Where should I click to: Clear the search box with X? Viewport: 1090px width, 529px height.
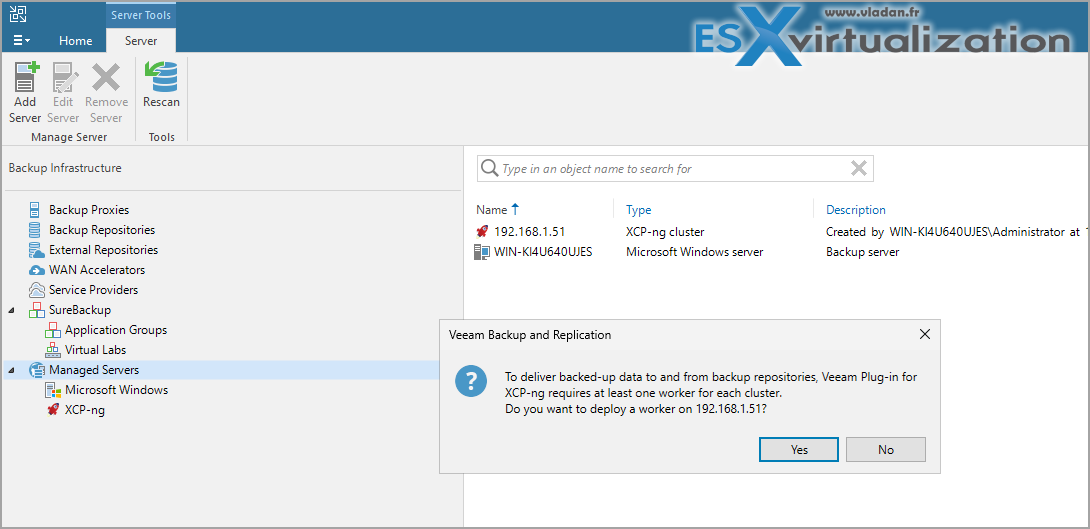point(858,169)
